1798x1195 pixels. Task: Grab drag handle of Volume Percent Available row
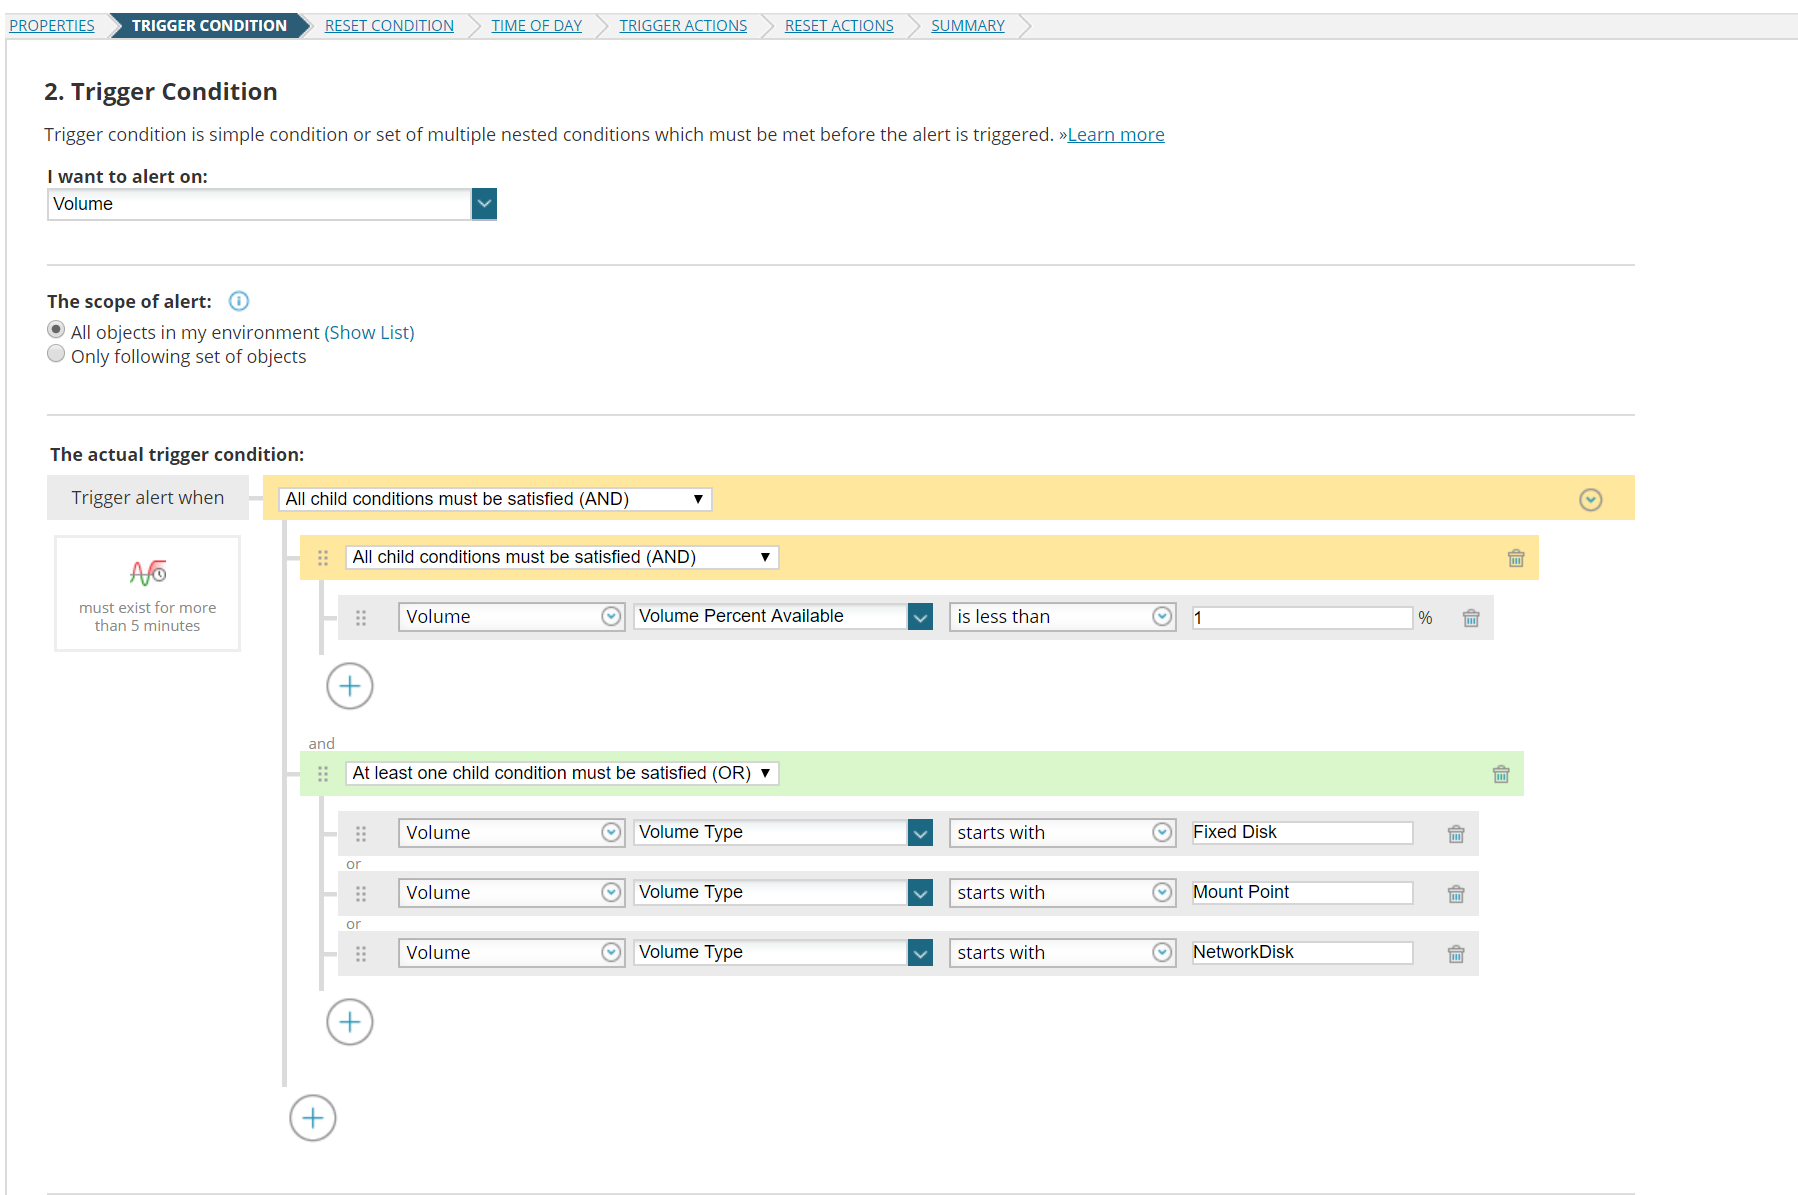tap(361, 618)
